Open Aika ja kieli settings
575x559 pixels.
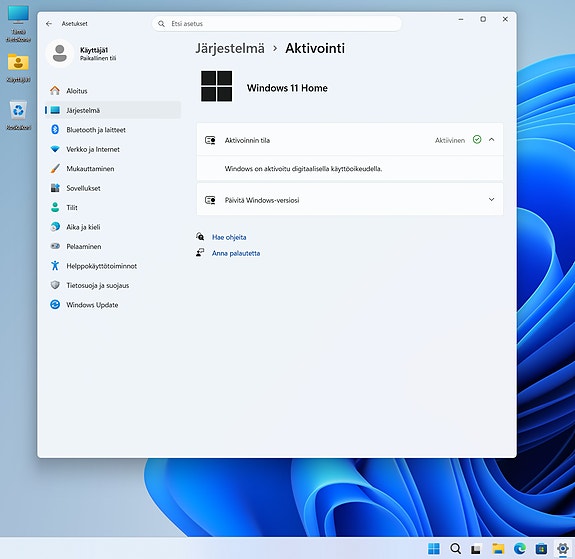113,227
